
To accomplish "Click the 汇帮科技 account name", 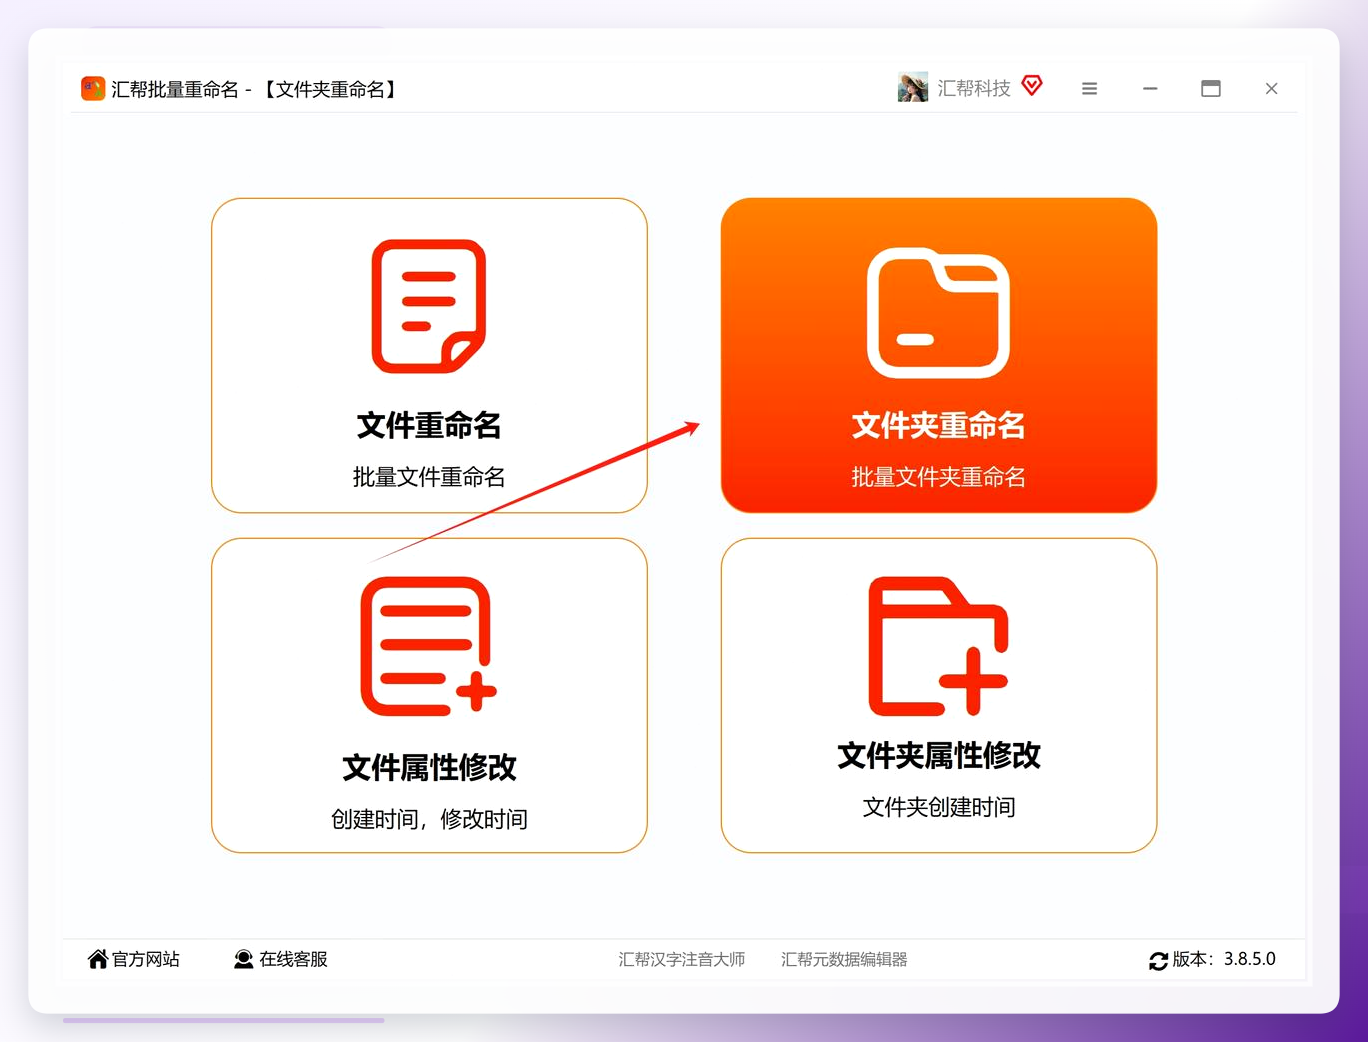I will [x=974, y=88].
